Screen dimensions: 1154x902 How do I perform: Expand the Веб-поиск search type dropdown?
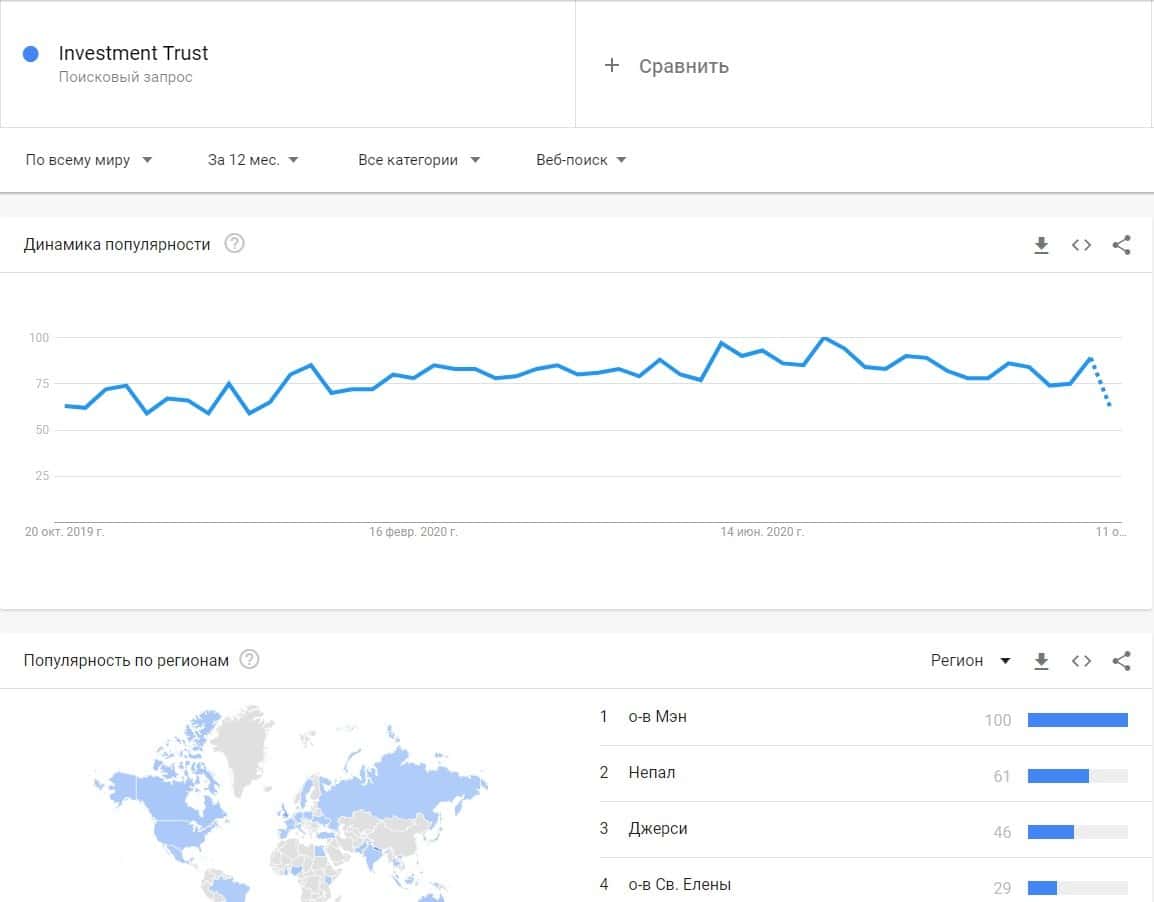pos(581,160)
